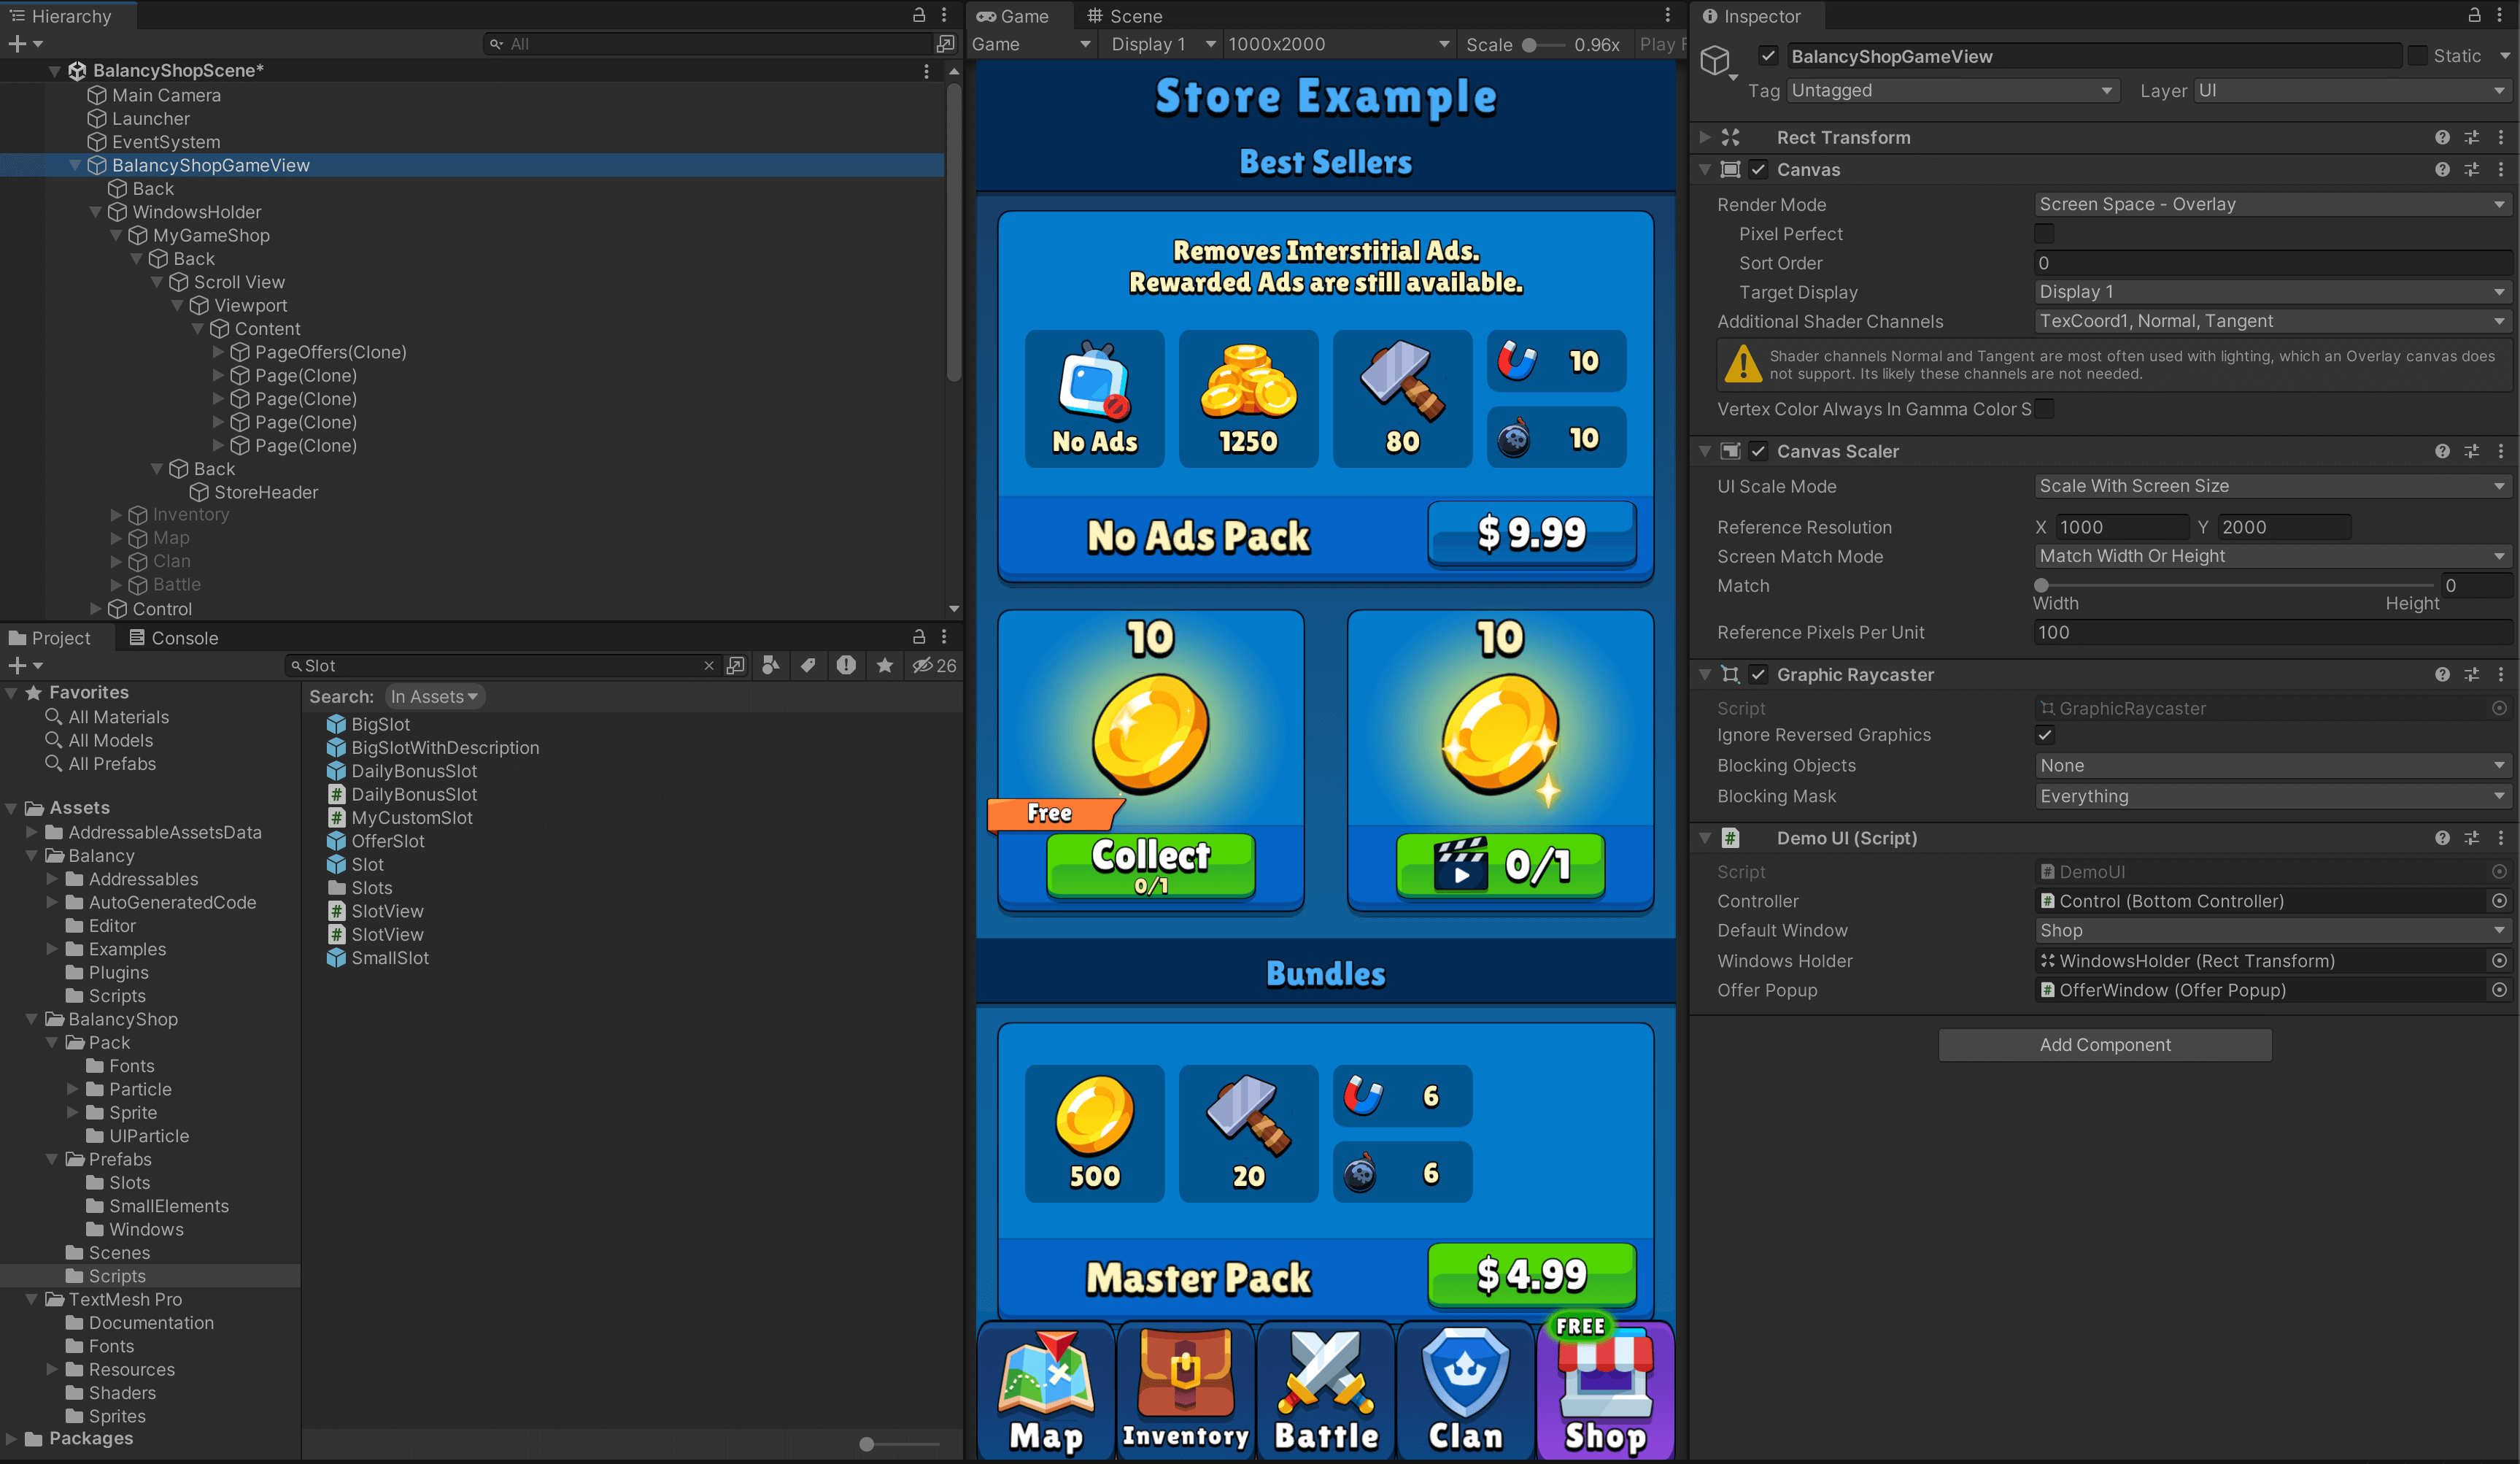Uncheck Ignore Reversed Graphics
The width and height of the screenshot is (2520, 1464).
(2045, 735)
